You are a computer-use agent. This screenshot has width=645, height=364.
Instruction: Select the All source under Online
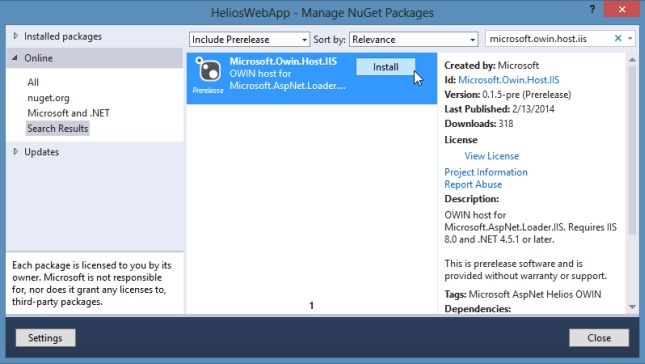(33, 82)
